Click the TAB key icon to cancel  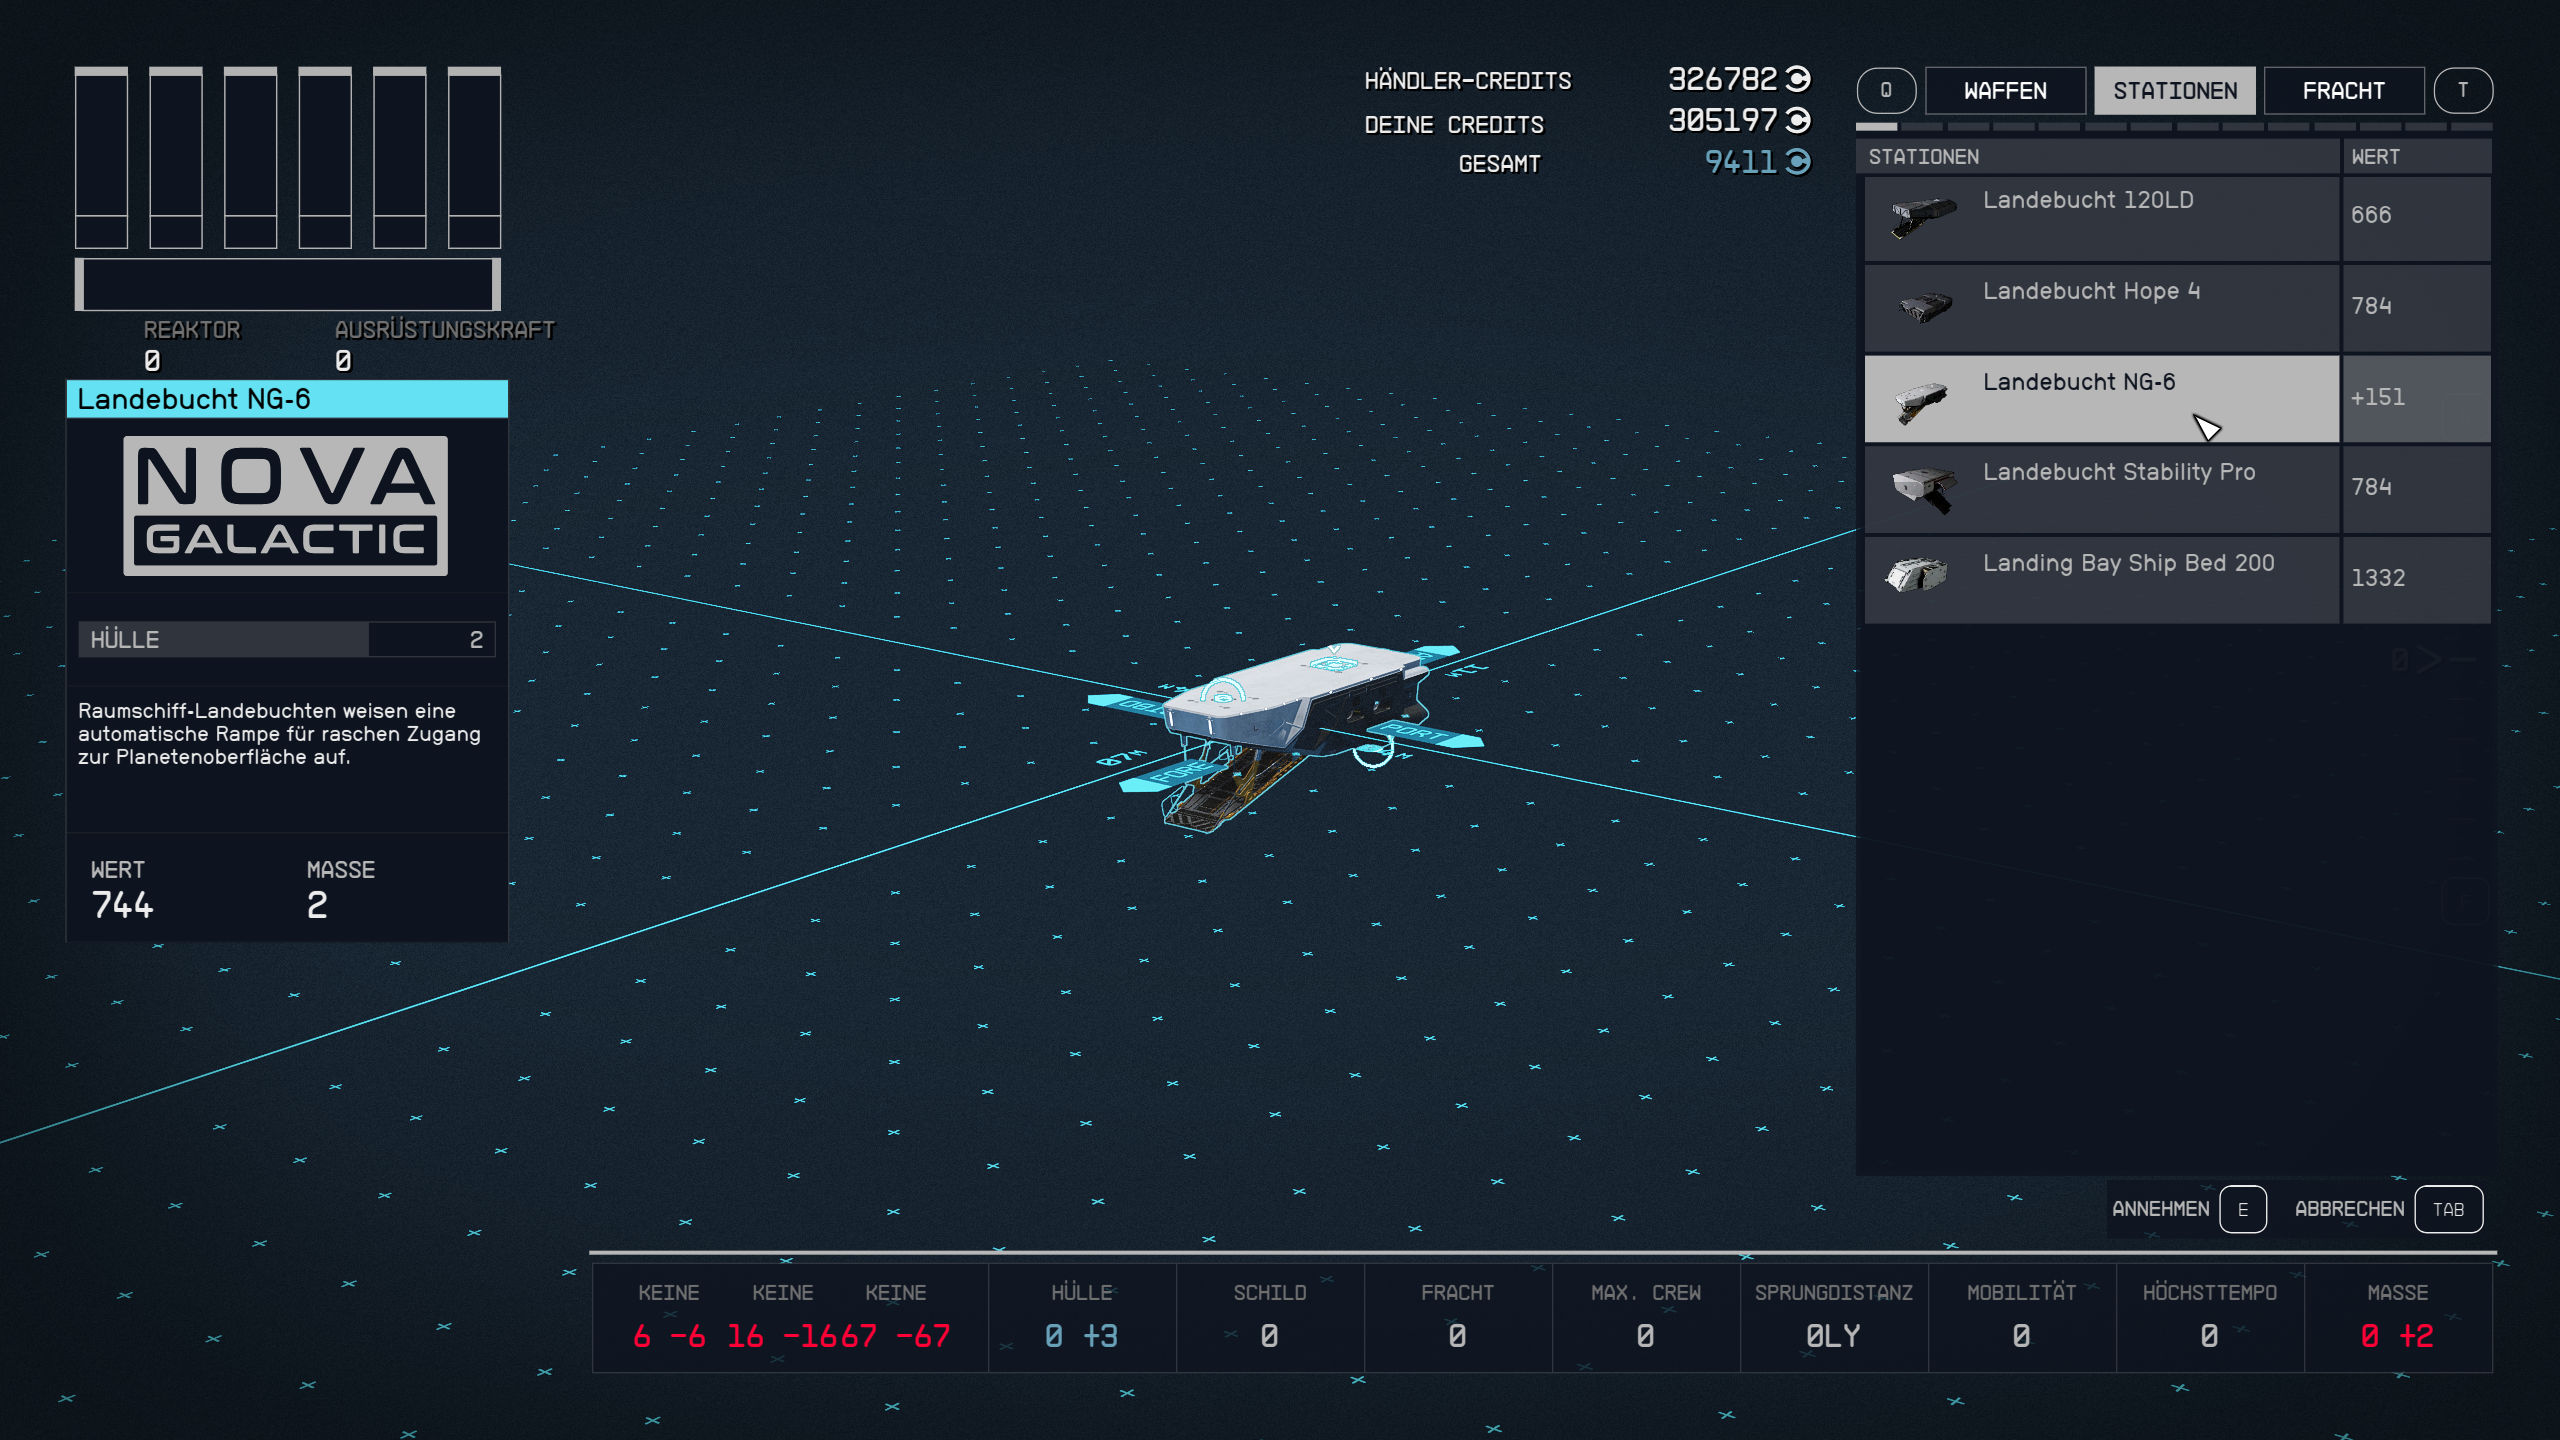pyautogui.click(x=2447, y=1209)
